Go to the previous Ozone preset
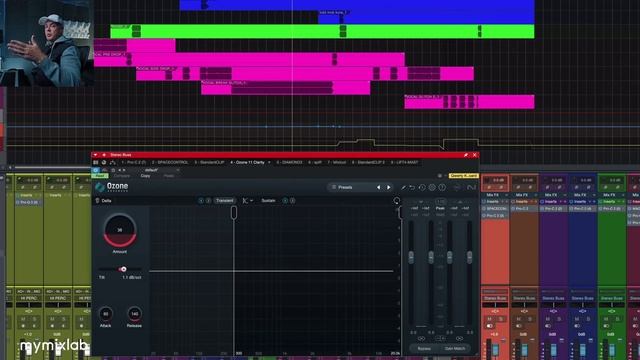 click(378, 187)
